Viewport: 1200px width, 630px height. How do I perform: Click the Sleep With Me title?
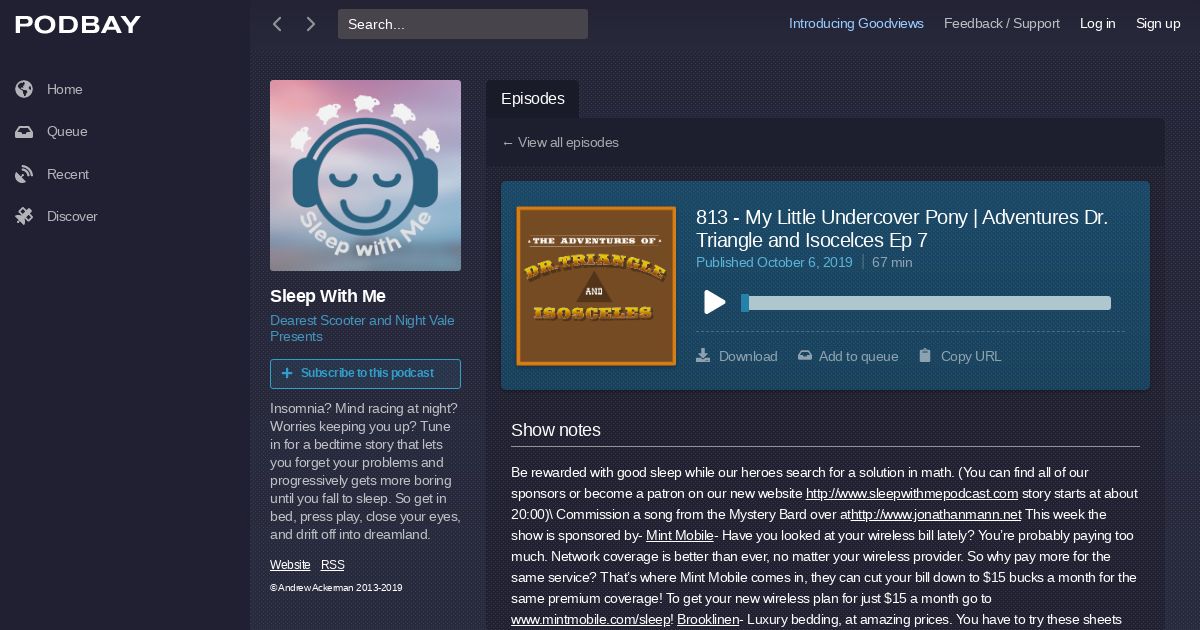click(328, 296)
